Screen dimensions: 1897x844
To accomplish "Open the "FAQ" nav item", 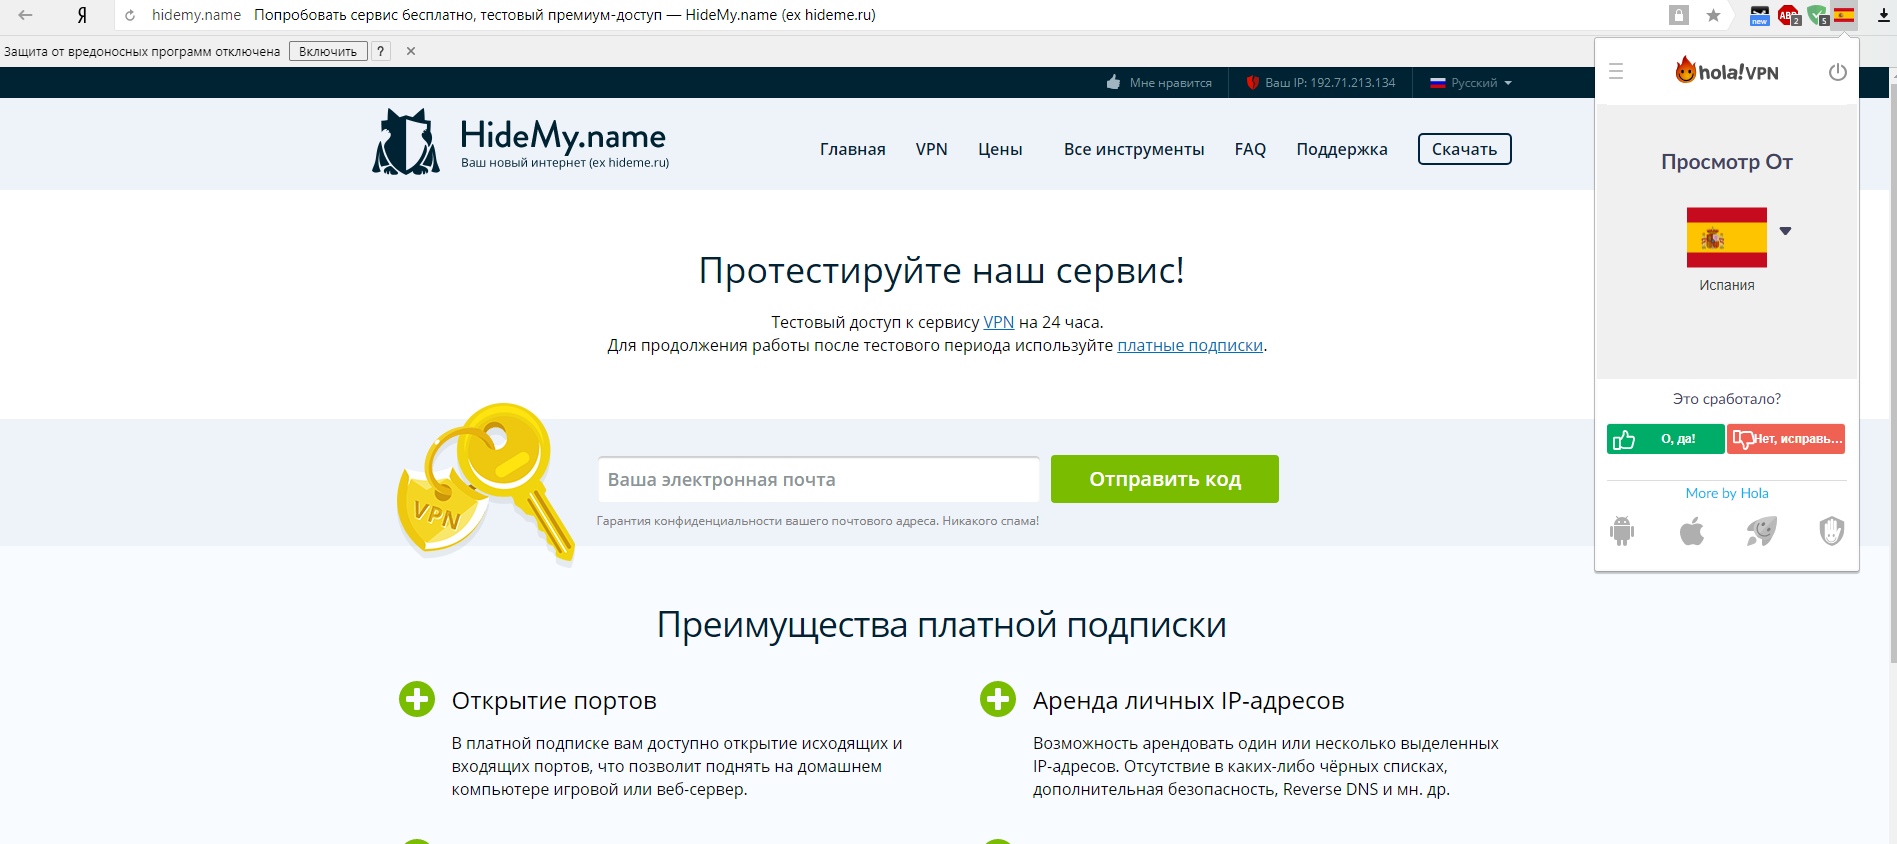I will pos(1250,149).
